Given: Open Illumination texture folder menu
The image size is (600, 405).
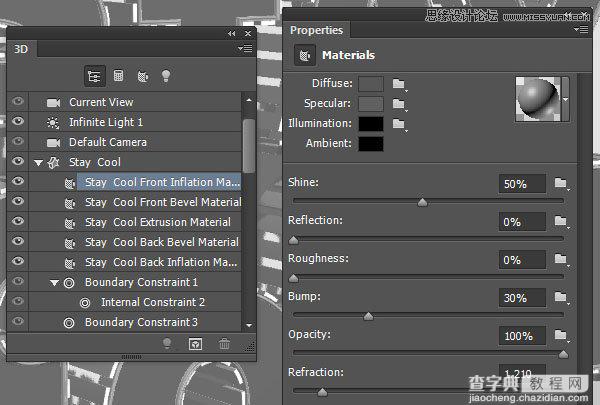Looking at the screenshot, I should pyautogui.click(x=399, y=124).
